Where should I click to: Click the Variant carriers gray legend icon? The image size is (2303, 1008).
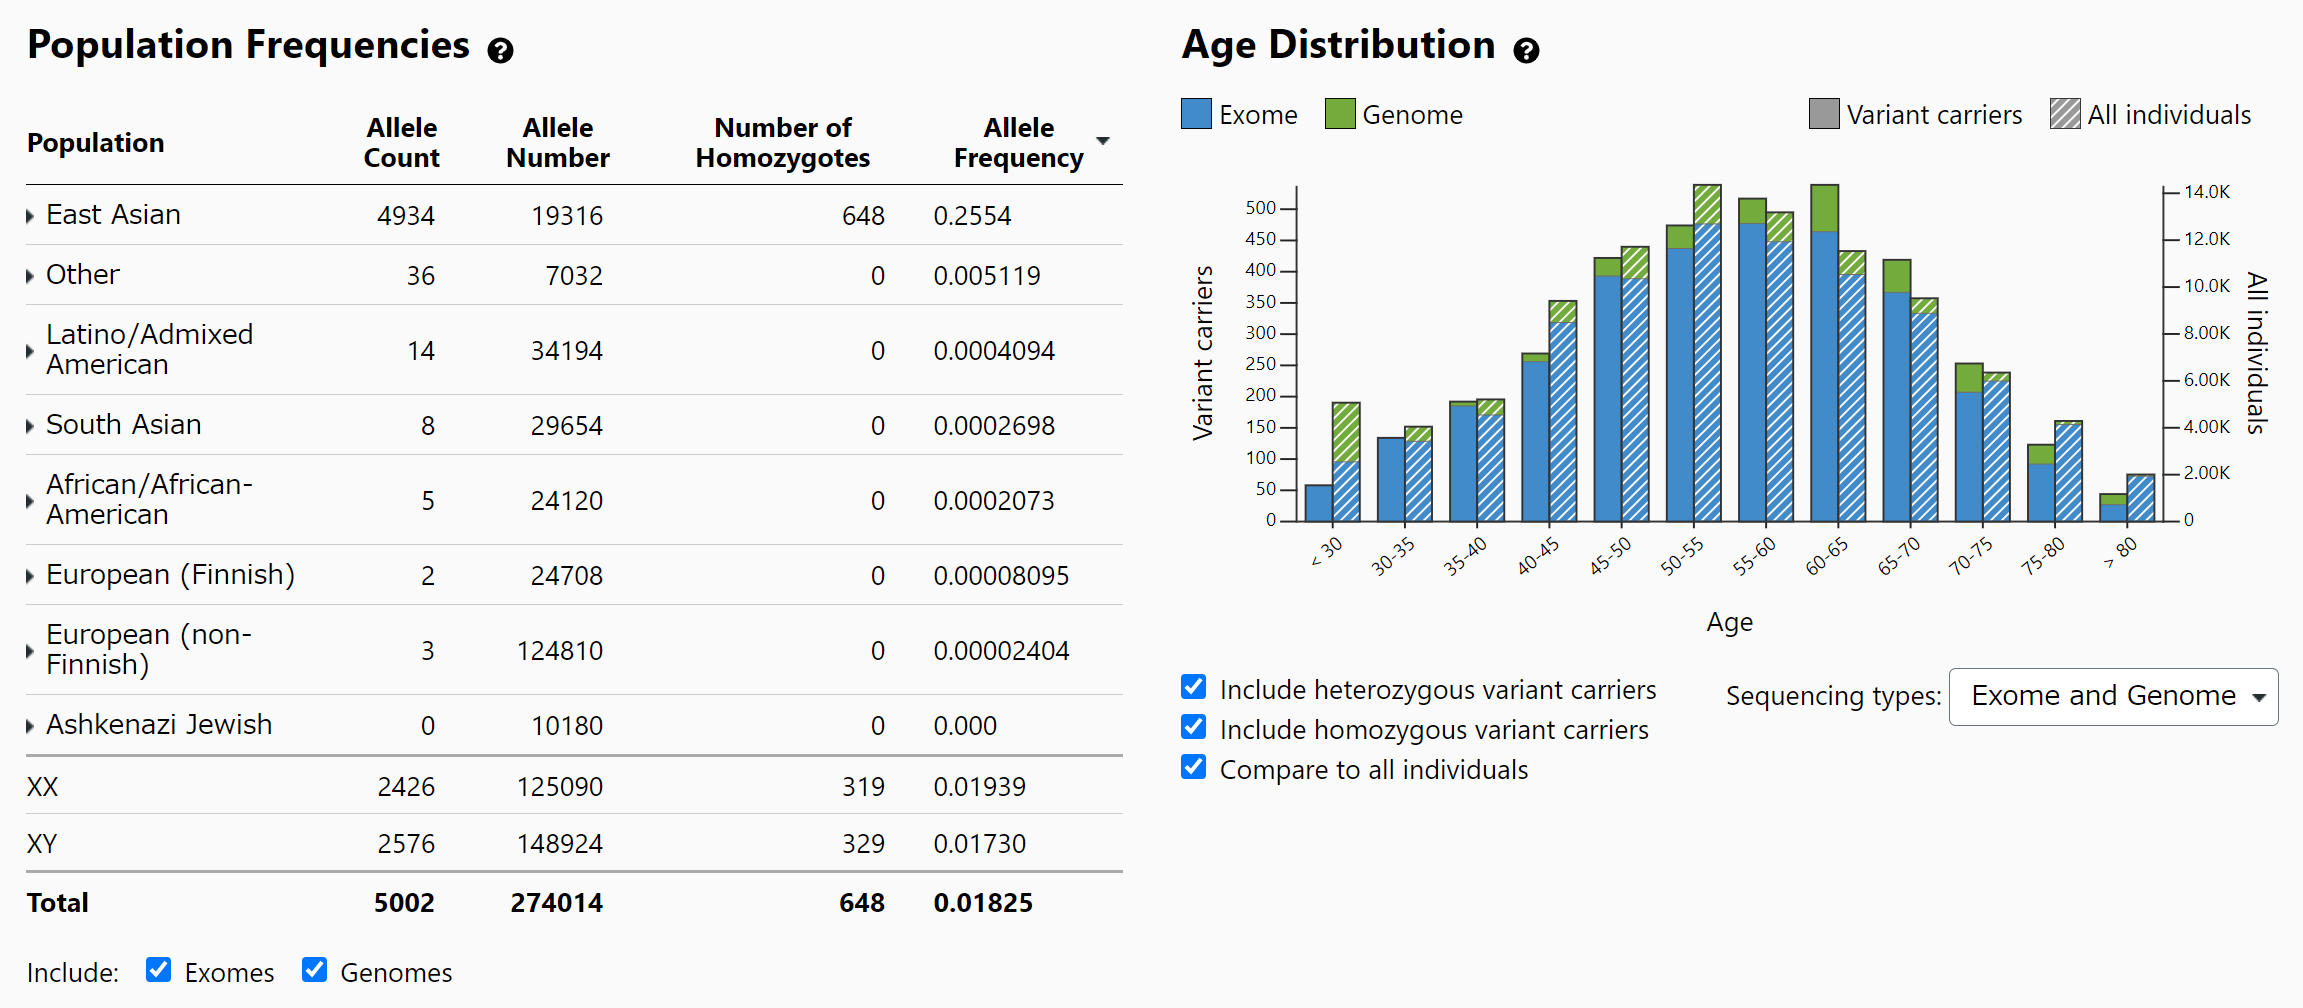1823,114
